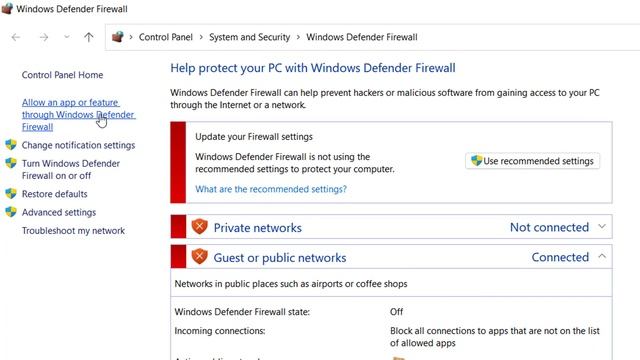Click shield icon beside Restore defaults
Viewport: 640px width, 360px height.
(11, 193)
